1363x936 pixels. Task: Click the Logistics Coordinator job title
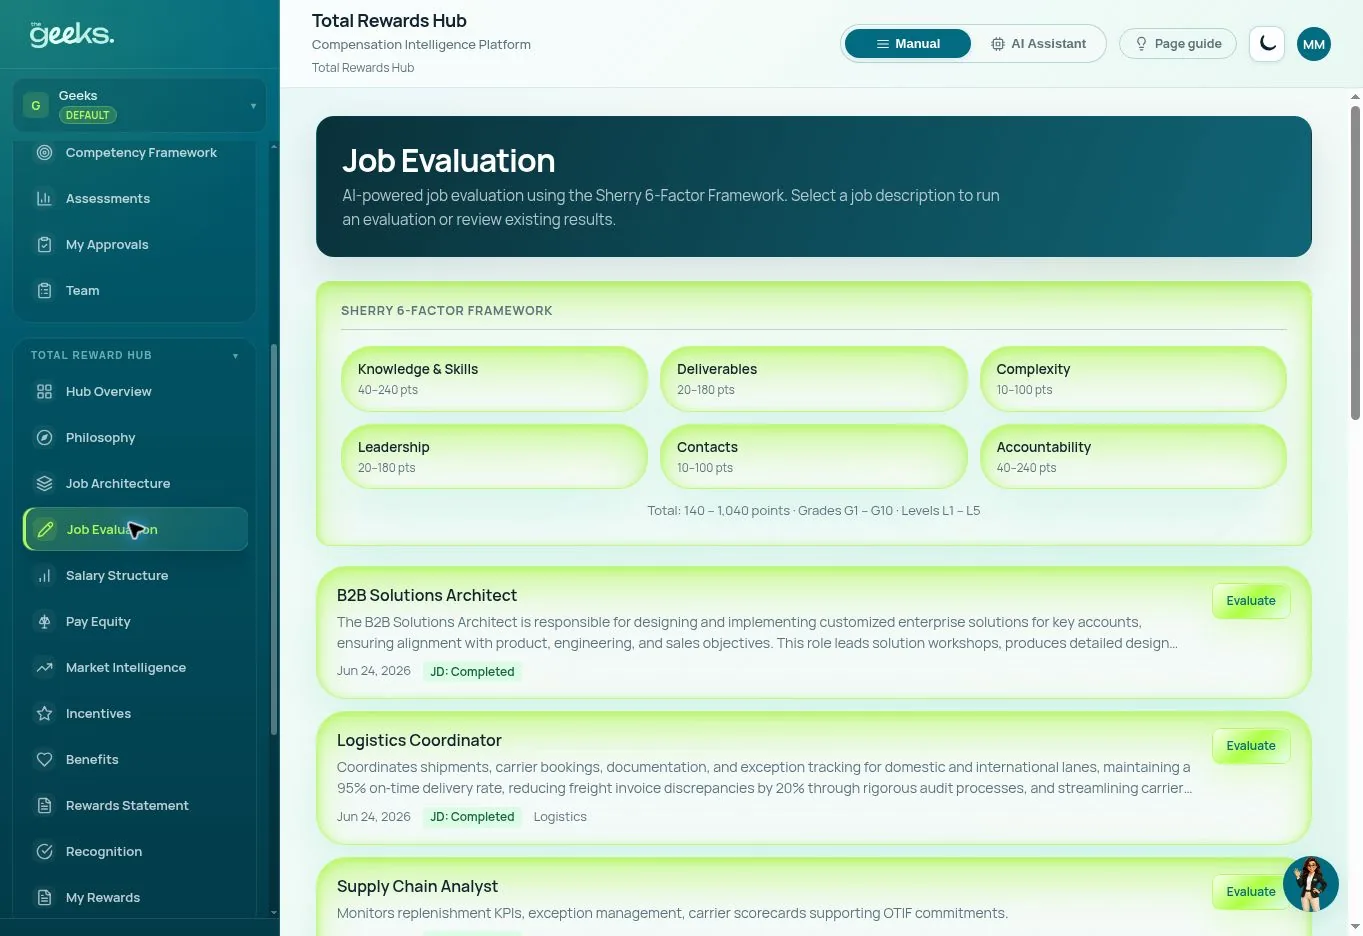click(419, 740)
